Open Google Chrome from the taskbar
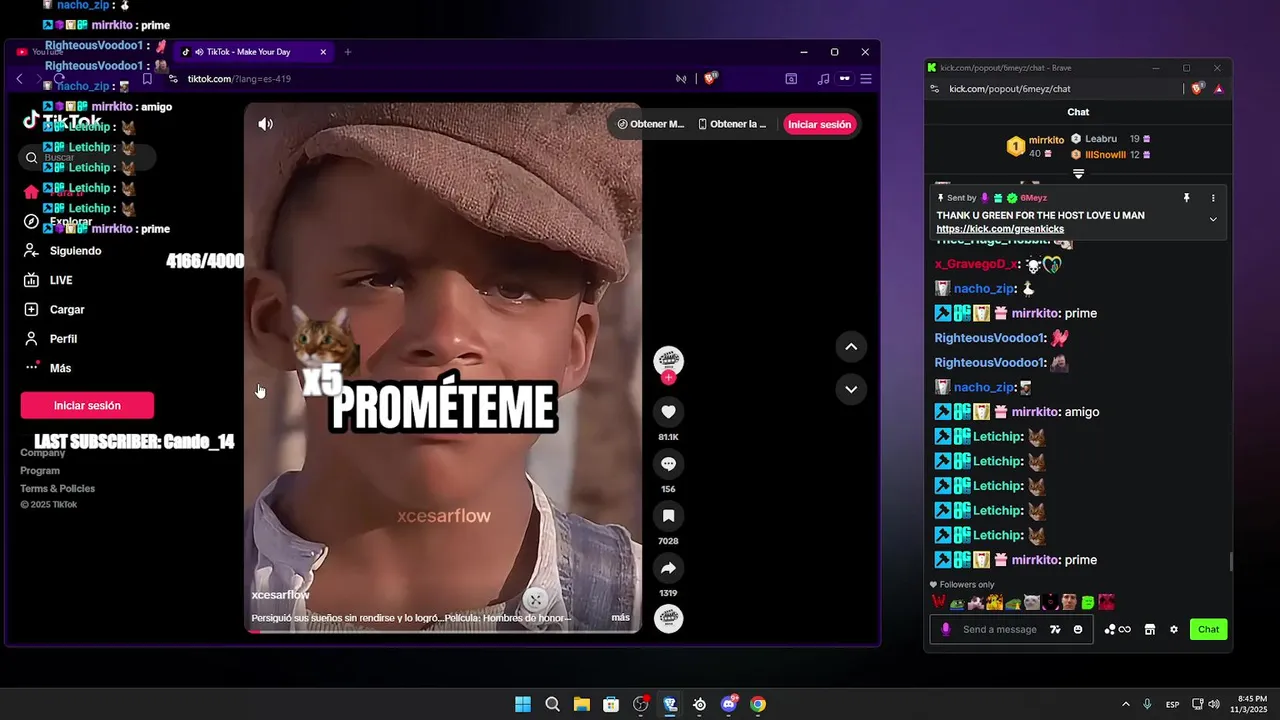 click(758, 704)
